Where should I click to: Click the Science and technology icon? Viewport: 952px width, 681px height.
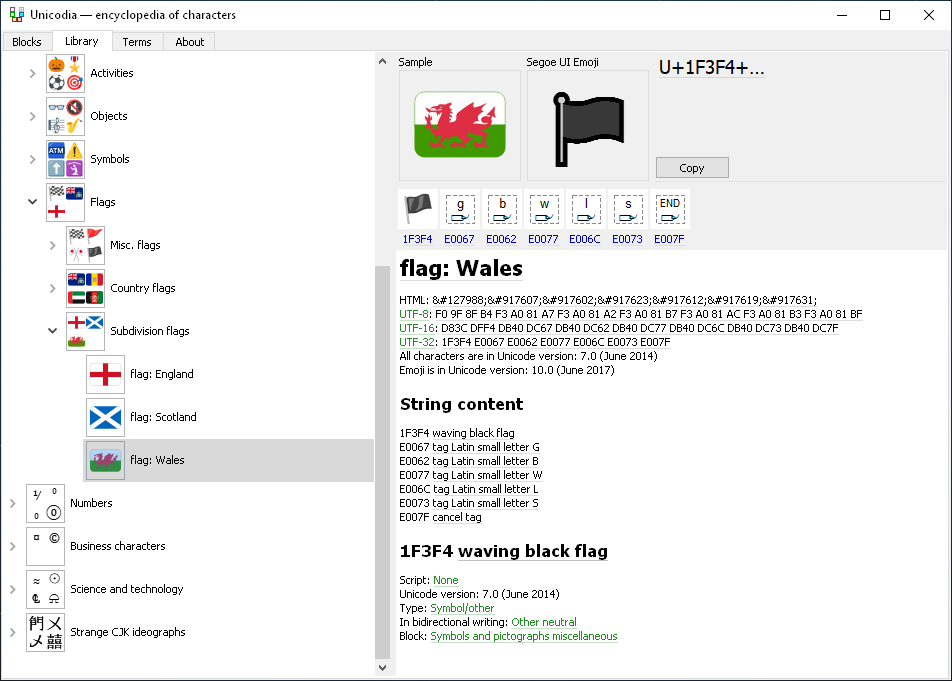tap(46, 589)
